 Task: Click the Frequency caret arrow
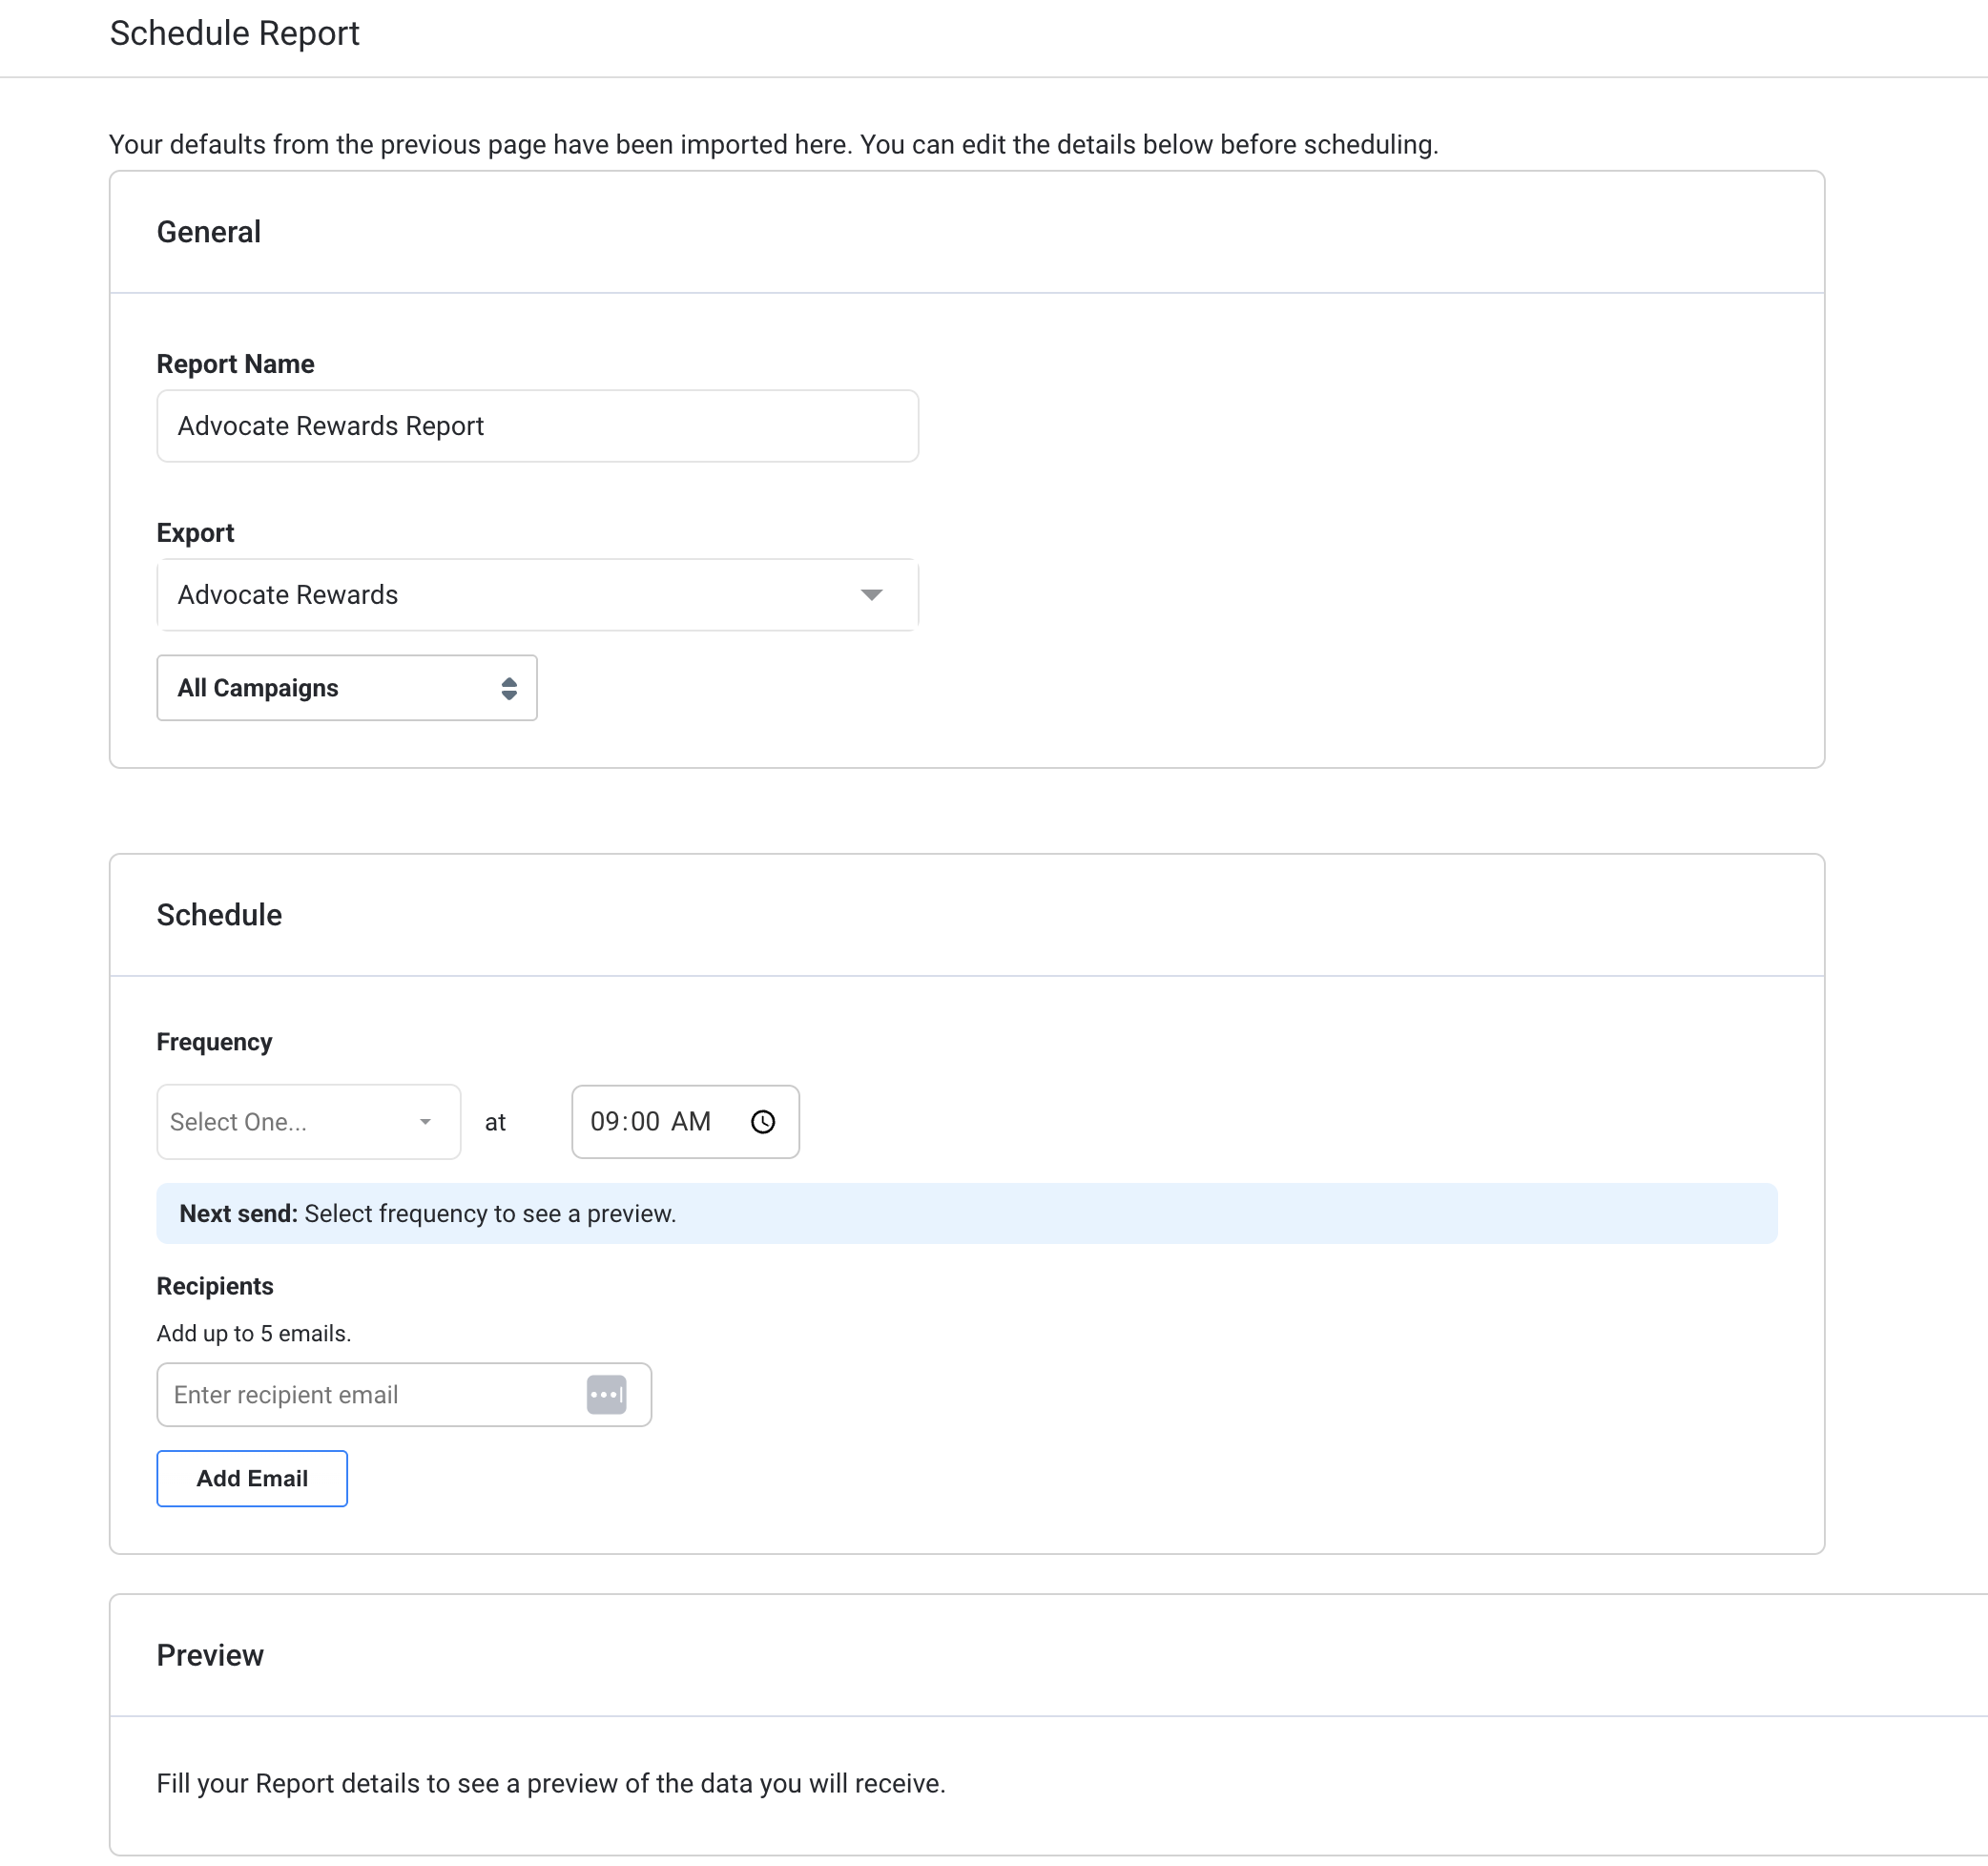pyautogui.click(x=425, y=1122)
